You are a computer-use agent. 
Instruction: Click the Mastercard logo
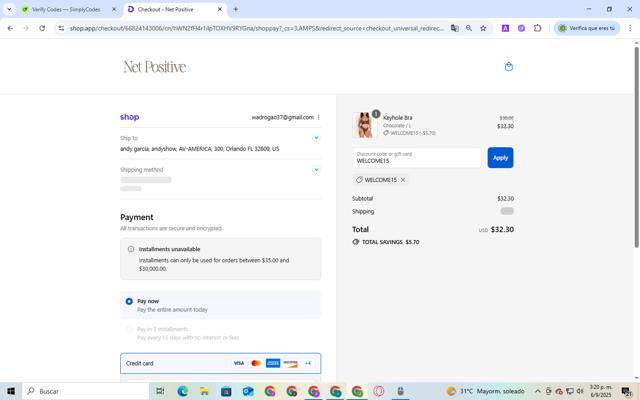(x=256, y=363)
